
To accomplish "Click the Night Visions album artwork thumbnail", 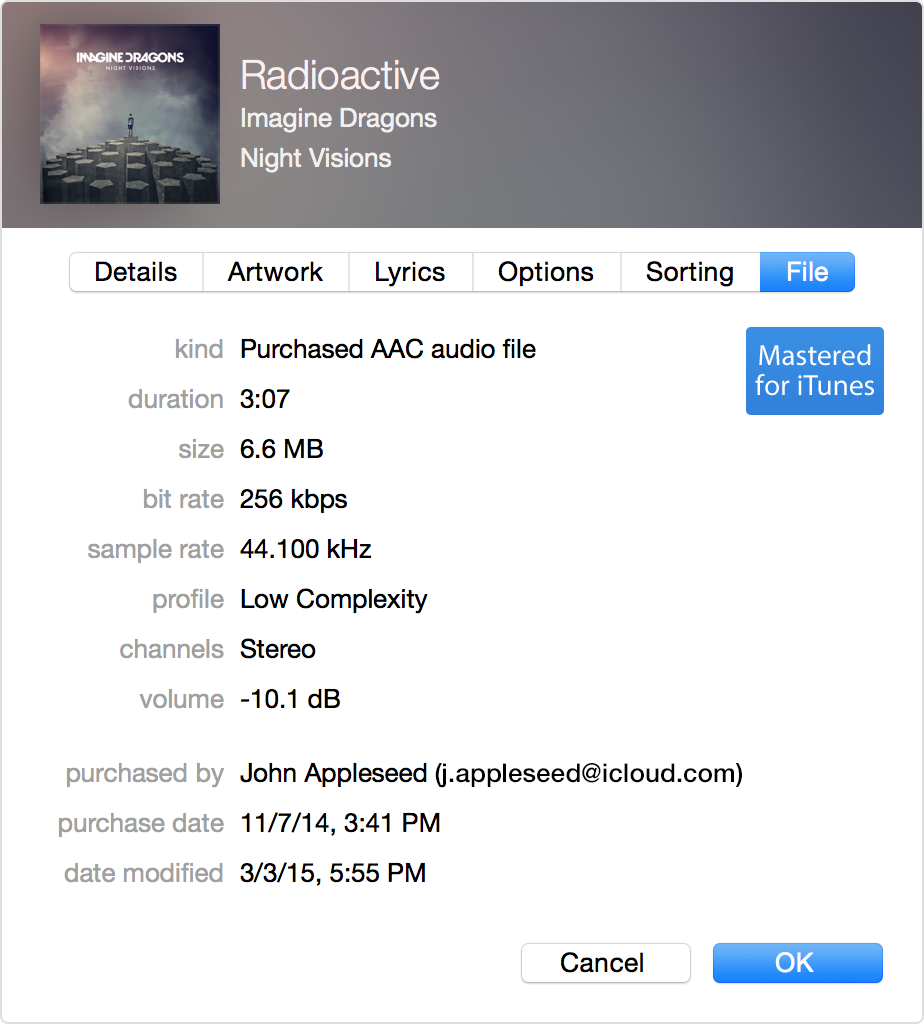I will (130, 114).
